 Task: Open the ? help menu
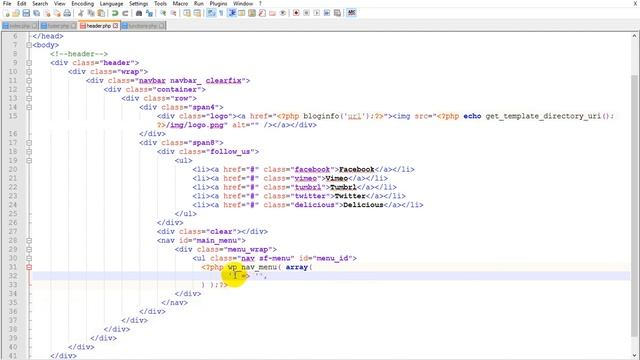click(x=260, y=3)
